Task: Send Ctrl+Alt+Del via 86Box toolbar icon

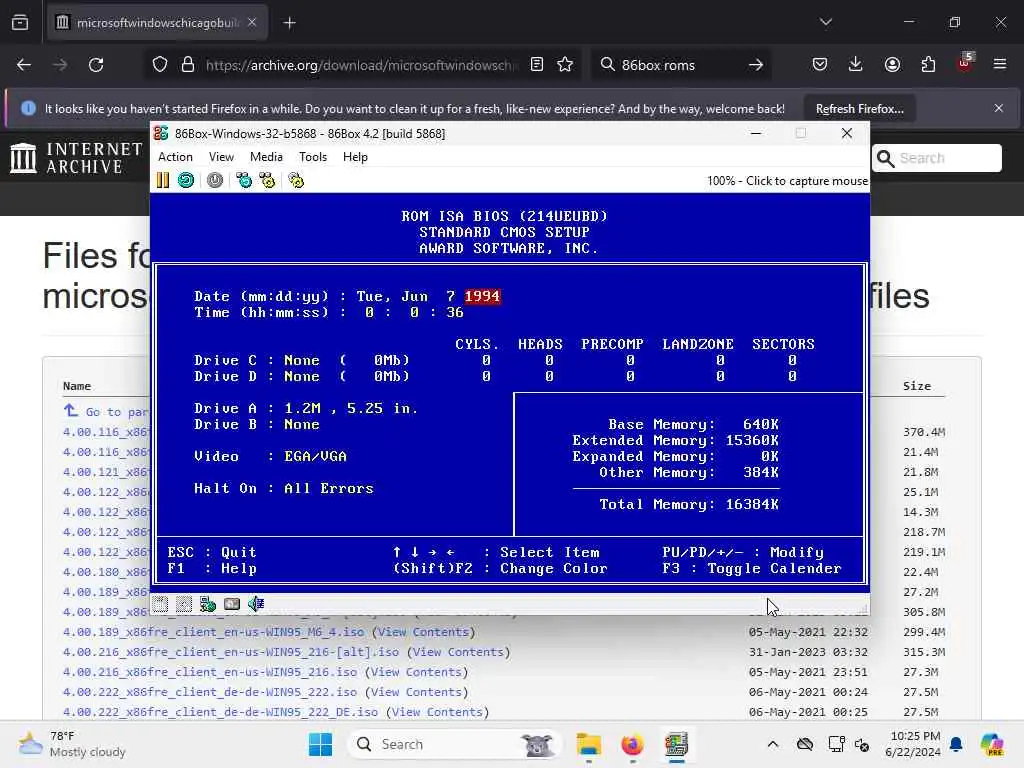Action: [244, 180]
